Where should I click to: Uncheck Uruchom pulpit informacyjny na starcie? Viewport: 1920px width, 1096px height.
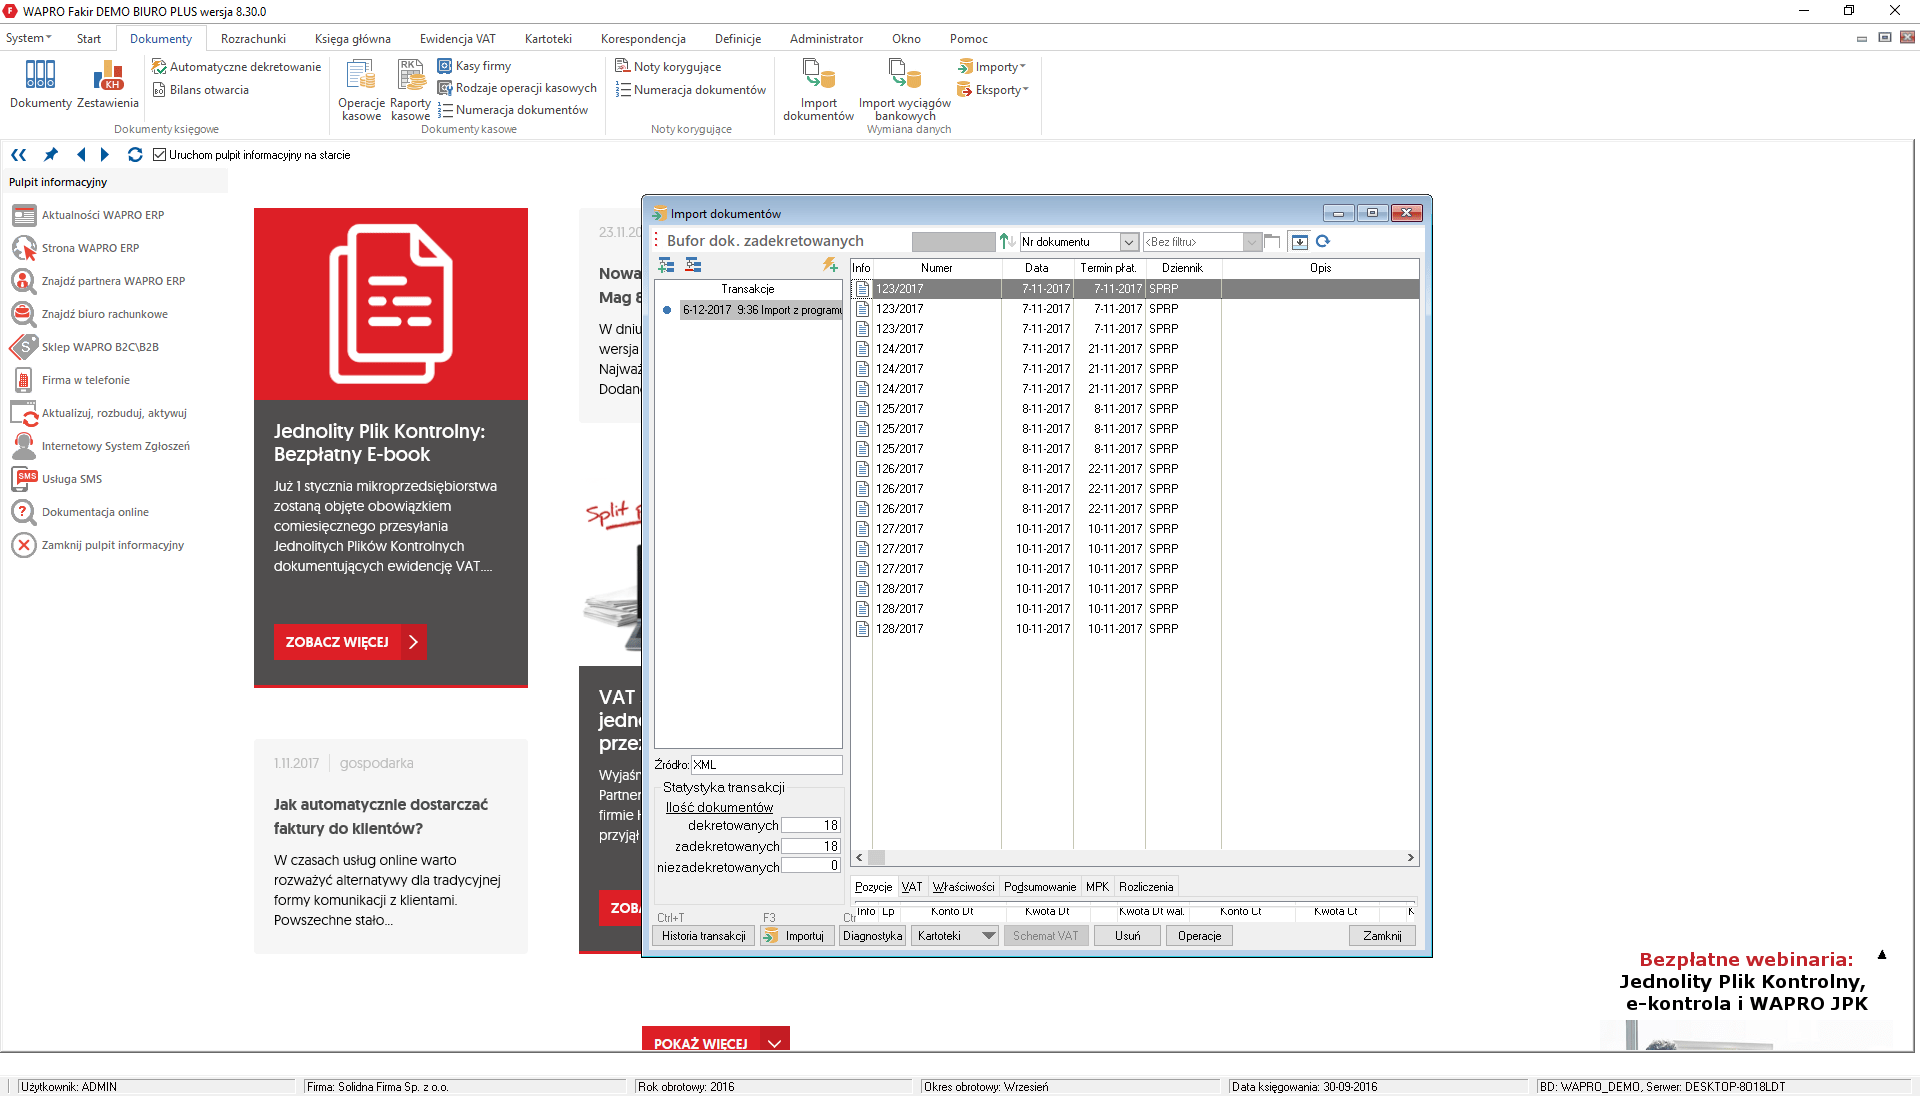coord(159,155)
